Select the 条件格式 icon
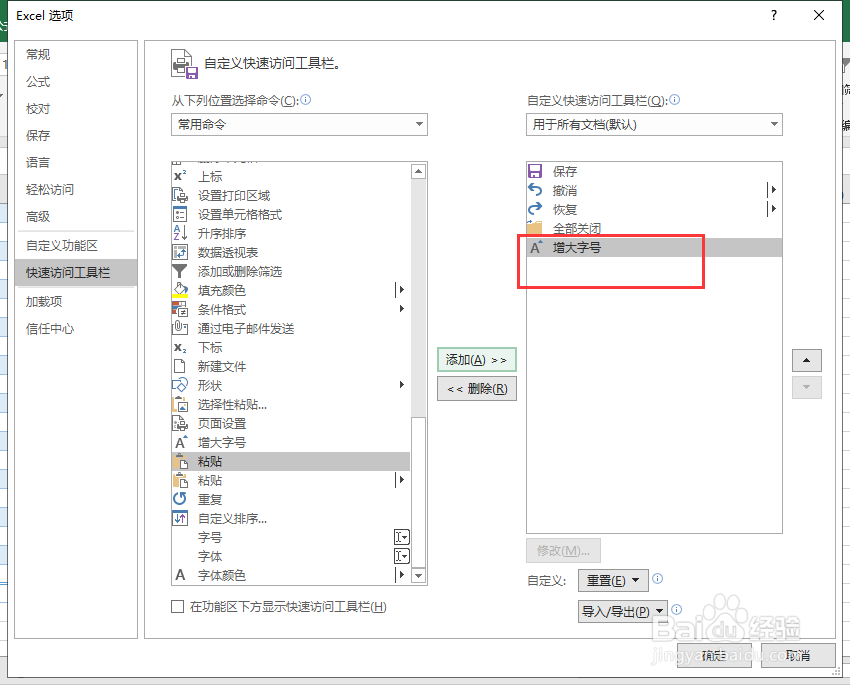The width and height of the screenshot is (850, 685). 180,309
